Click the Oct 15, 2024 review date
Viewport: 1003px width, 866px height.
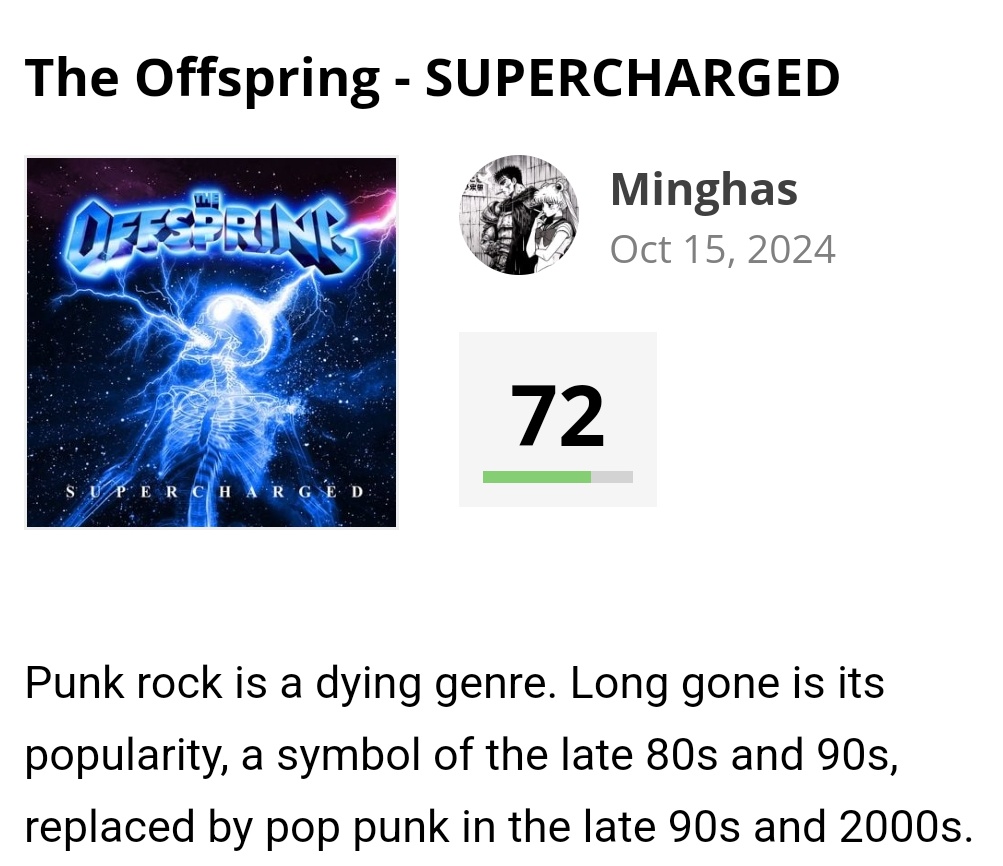[x=723, y=249]
